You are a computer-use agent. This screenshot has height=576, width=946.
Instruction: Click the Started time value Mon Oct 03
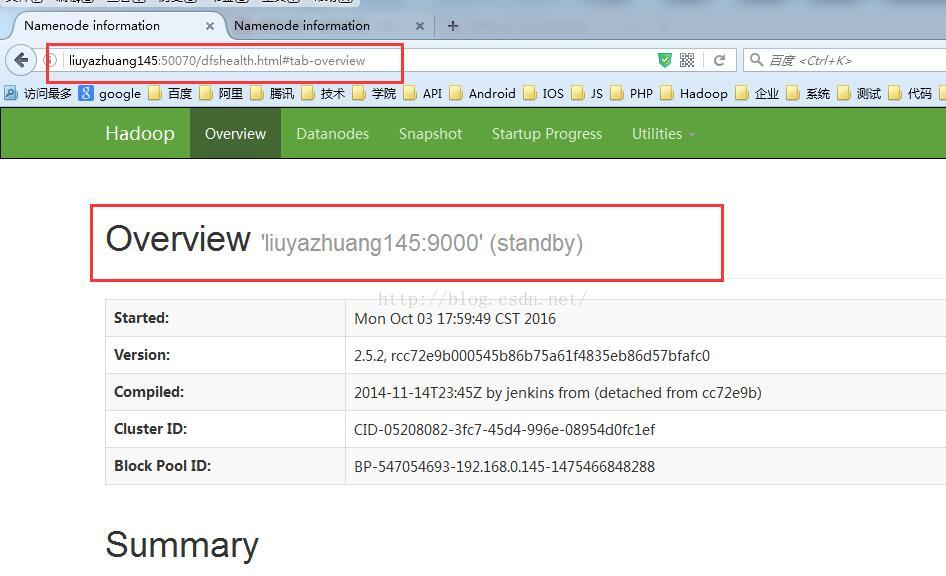(455, 318)
